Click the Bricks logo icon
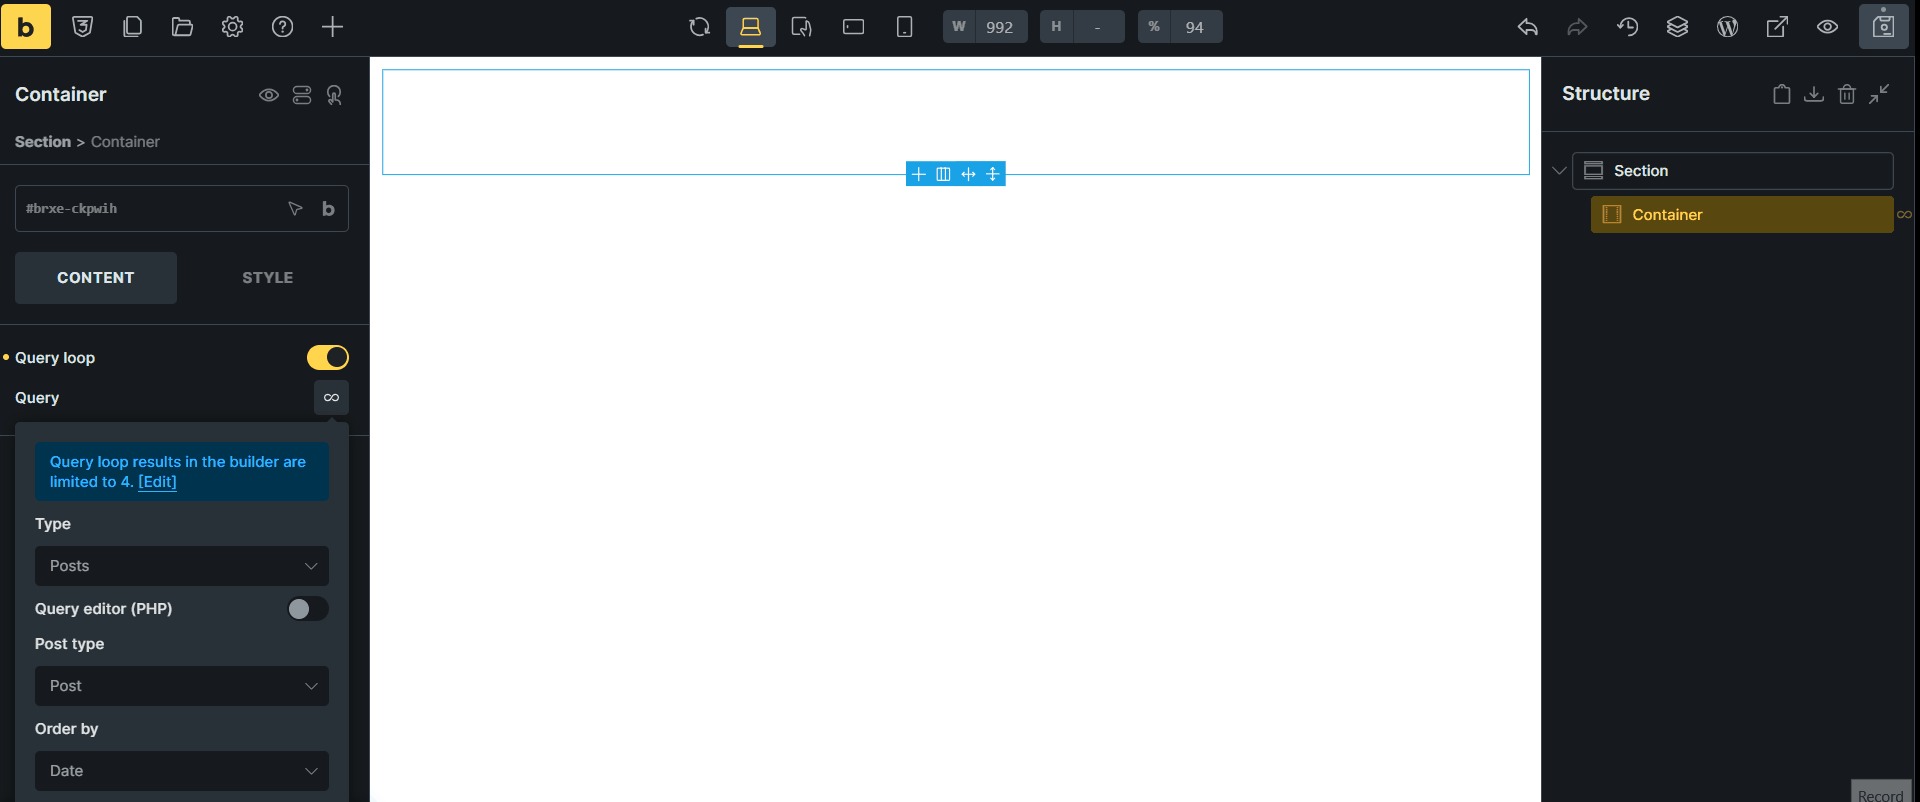The image size is (1920, 802). [x=26, y=26]
